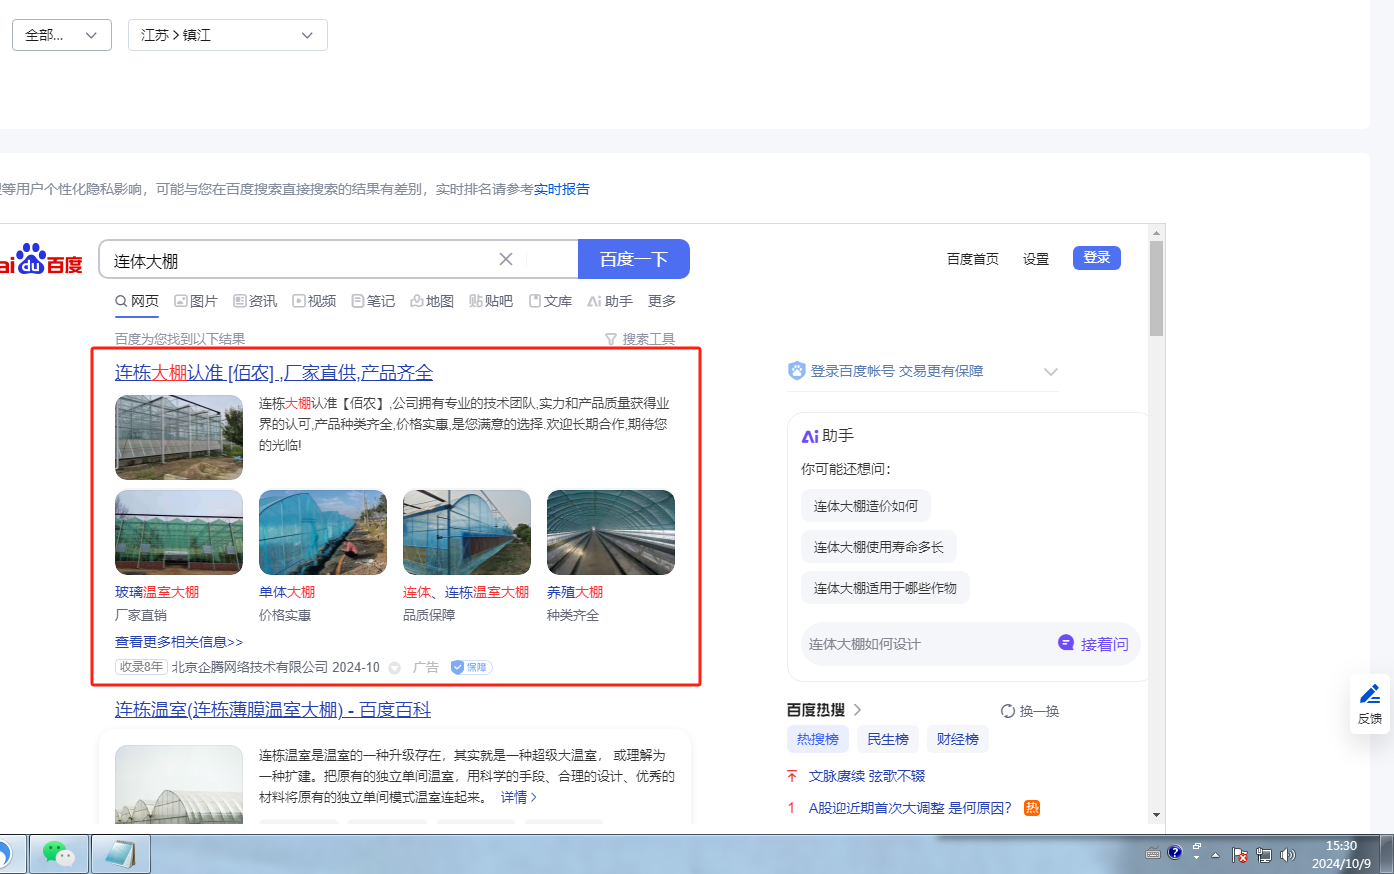Image resolution: width=1394 pixels, height=874 pixels.
Task: Click the WeChat icon in taskbar
Action: coord(58,854)
